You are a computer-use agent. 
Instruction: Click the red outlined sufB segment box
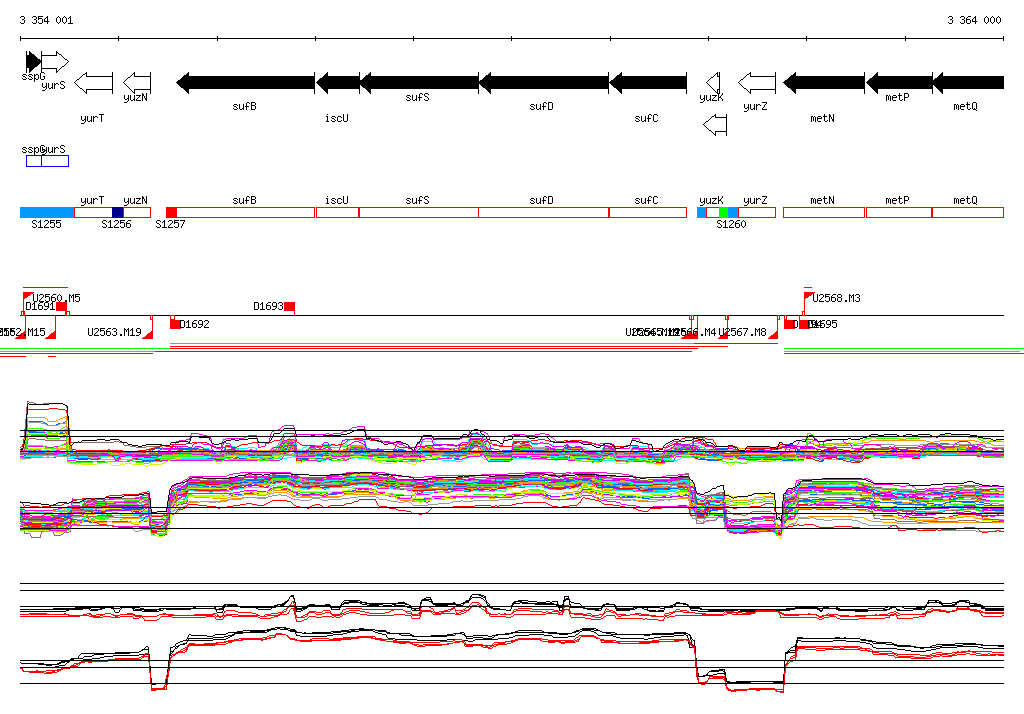[246, 212]
